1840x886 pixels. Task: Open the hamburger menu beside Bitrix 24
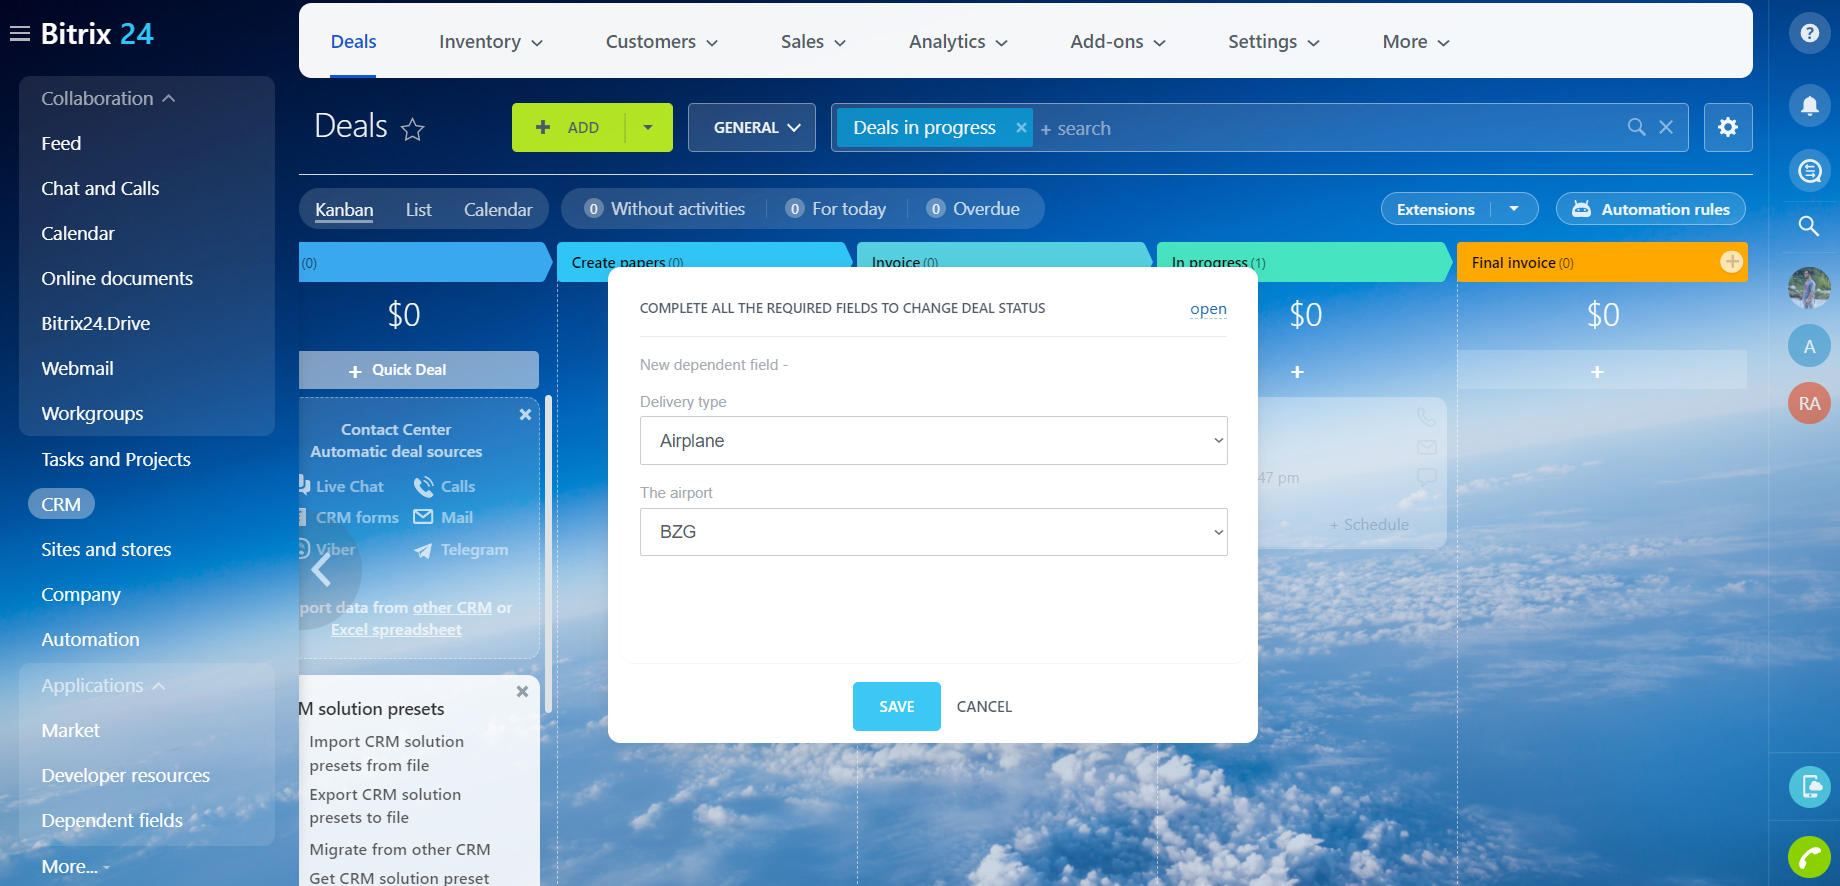20,34
